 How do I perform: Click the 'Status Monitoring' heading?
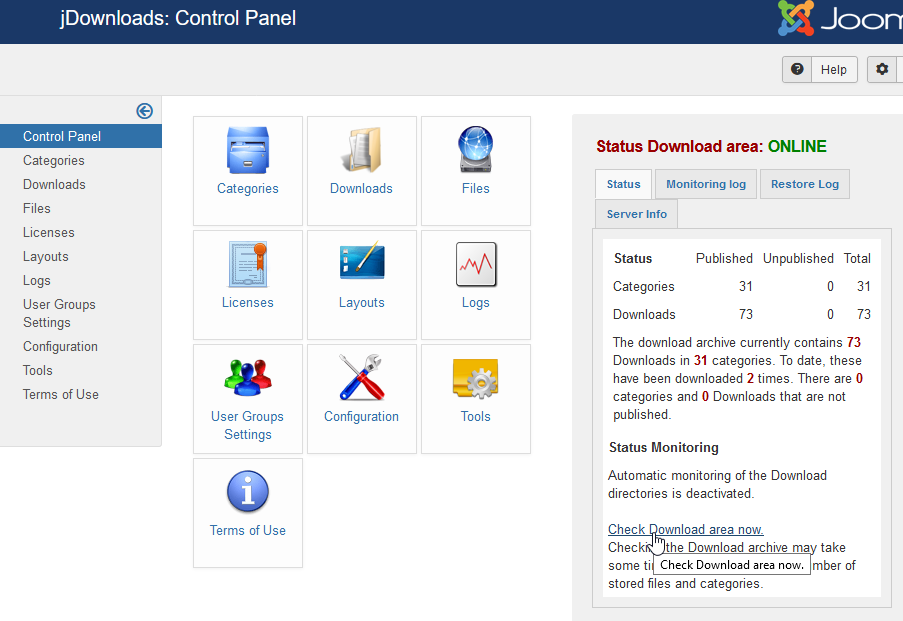[663, 448]
